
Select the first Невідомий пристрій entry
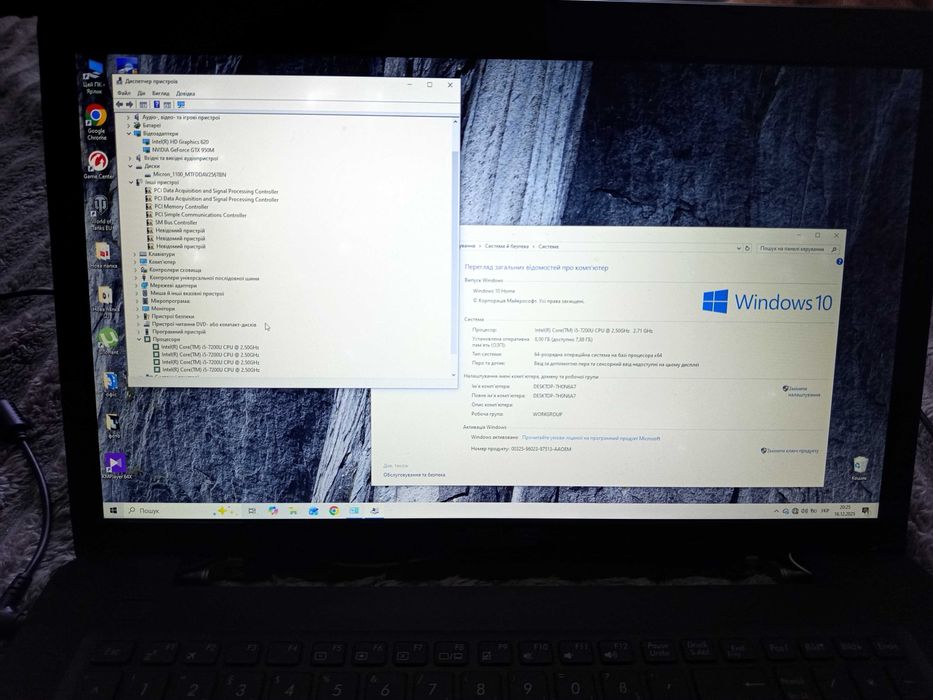[176, 230]
